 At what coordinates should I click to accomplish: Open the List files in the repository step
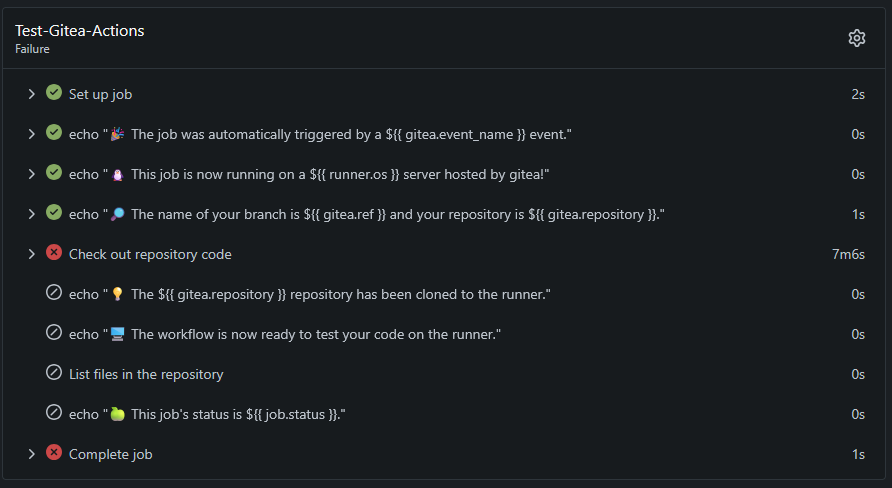146,374
